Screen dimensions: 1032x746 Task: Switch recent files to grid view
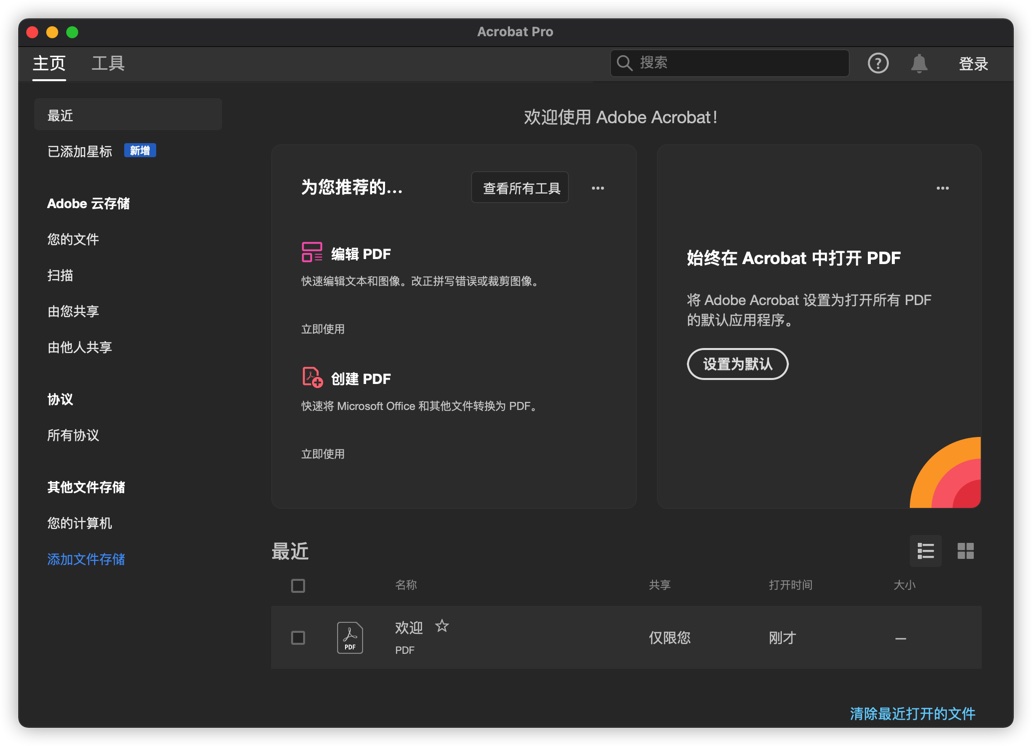tap(965, 551)
